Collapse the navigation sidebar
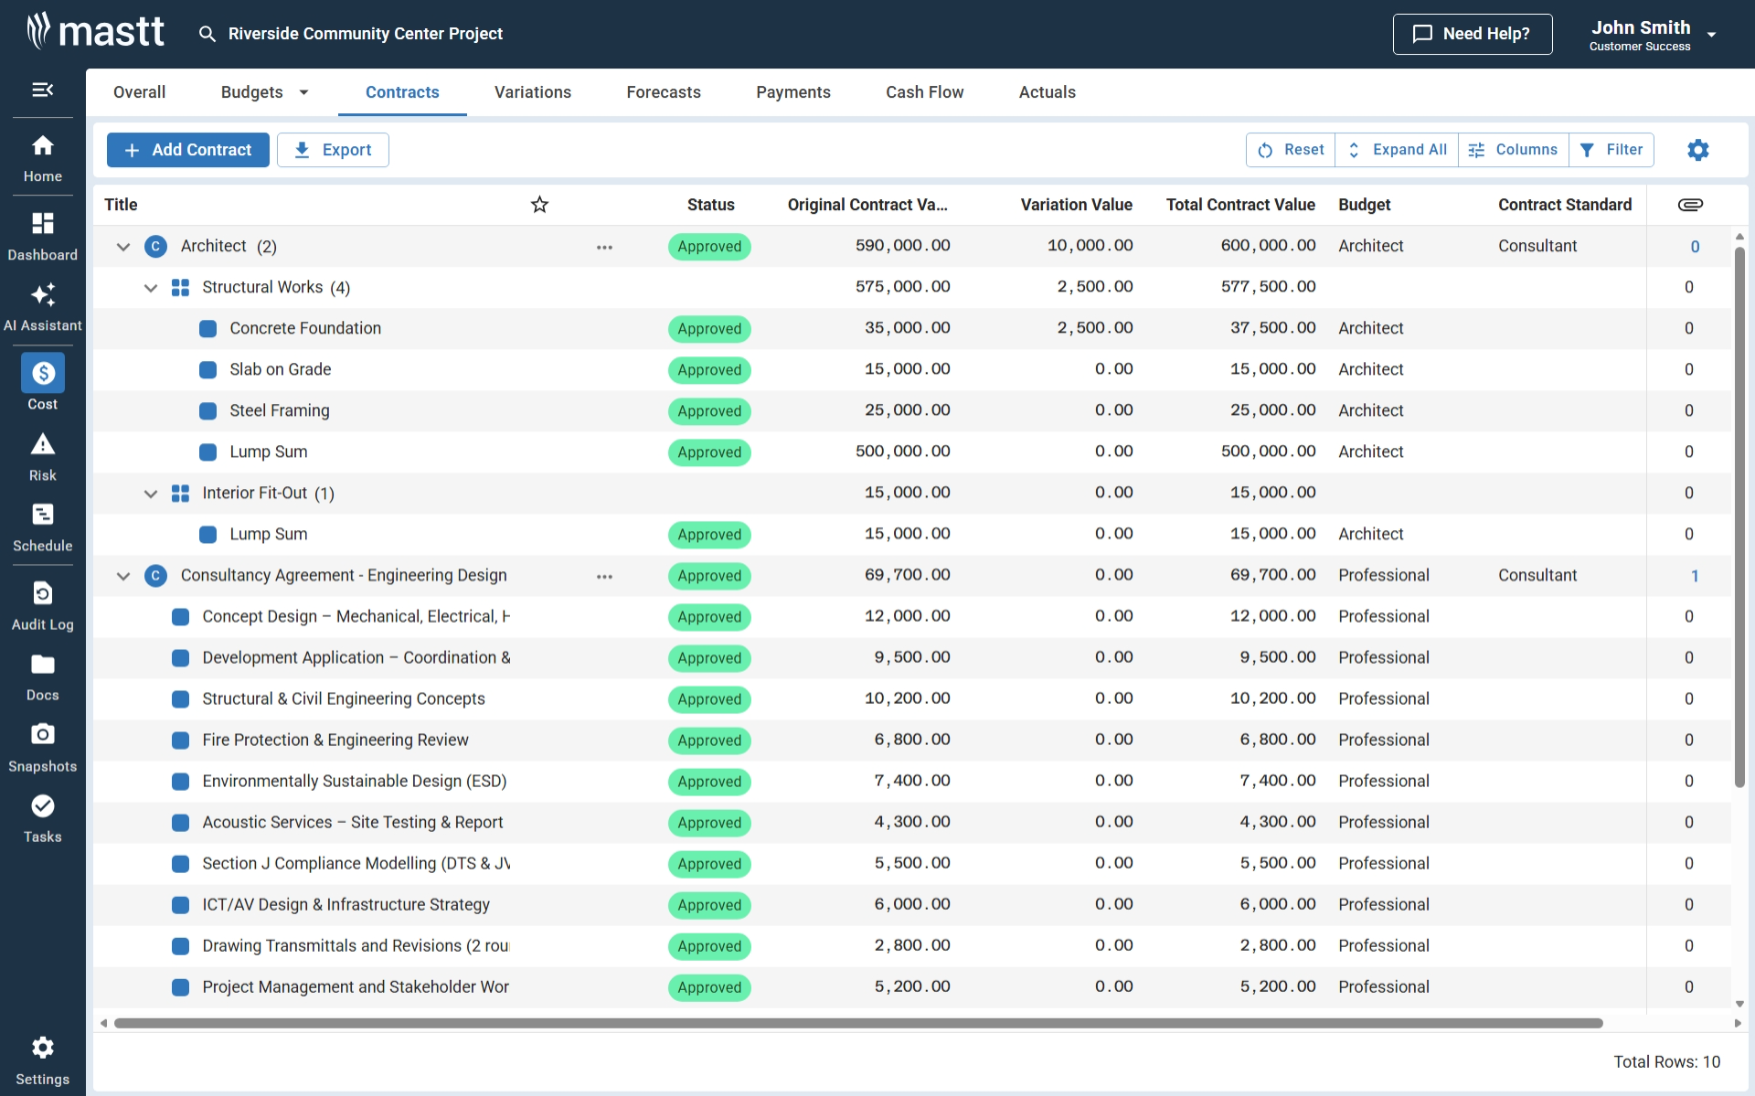1755x1096 pixels. [x=42, y=89]
